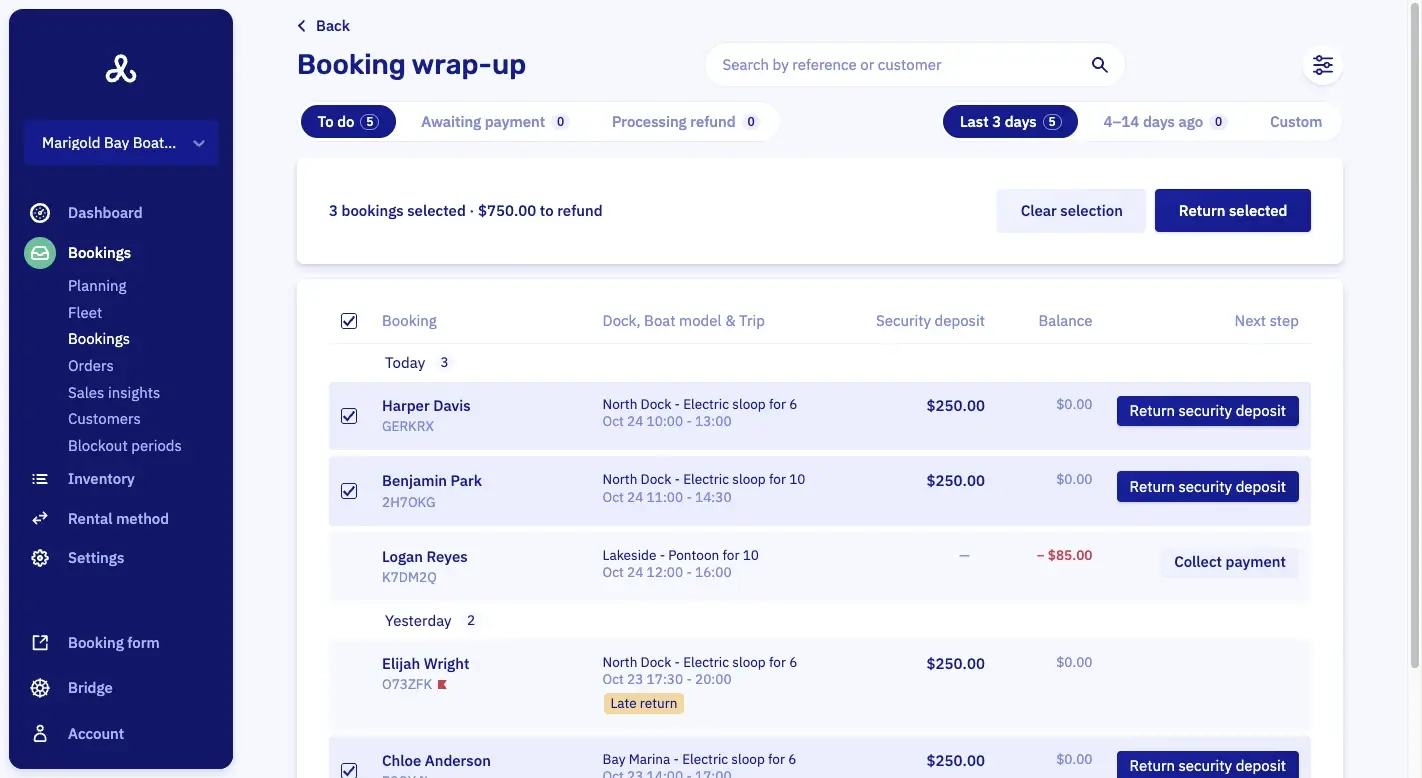Click the Settings gear icon
Image resolution: width=1422 pixels, height=778 pixels.
[x=40, y=558]
